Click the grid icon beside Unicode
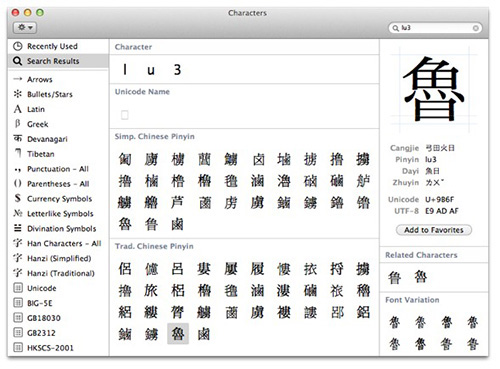 pos(18,288)
